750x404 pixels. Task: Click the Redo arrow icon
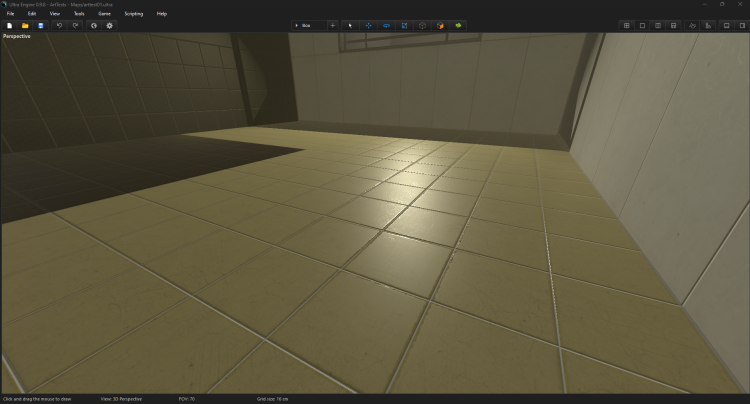[x=75, y=25]
